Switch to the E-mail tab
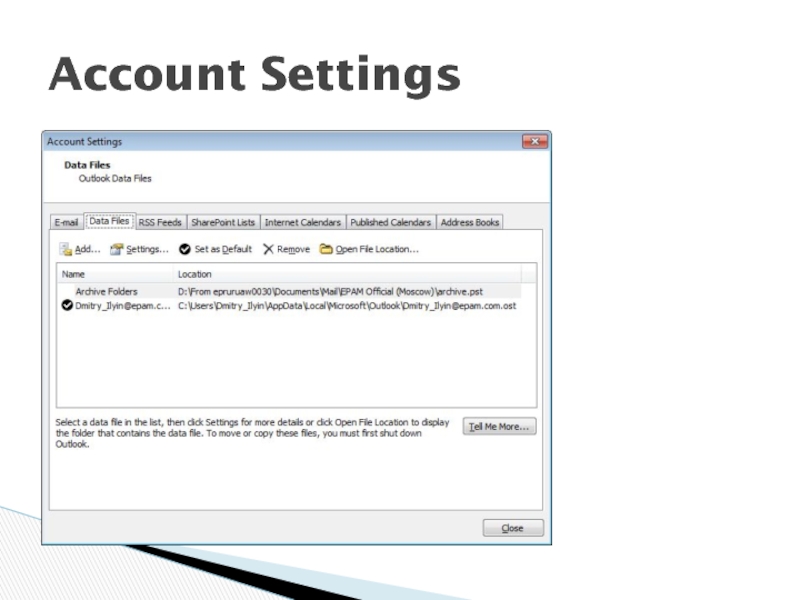Image resolution: width=800 pixels, height=600 pixels. [x=66, y=222]
